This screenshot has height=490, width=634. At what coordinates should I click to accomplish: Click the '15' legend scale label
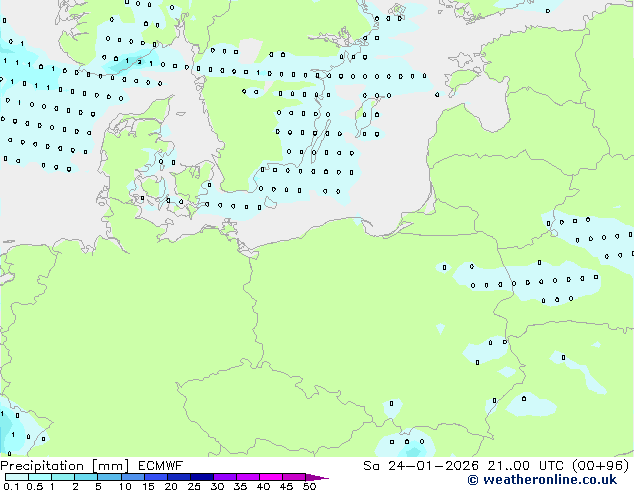[148, 486]
